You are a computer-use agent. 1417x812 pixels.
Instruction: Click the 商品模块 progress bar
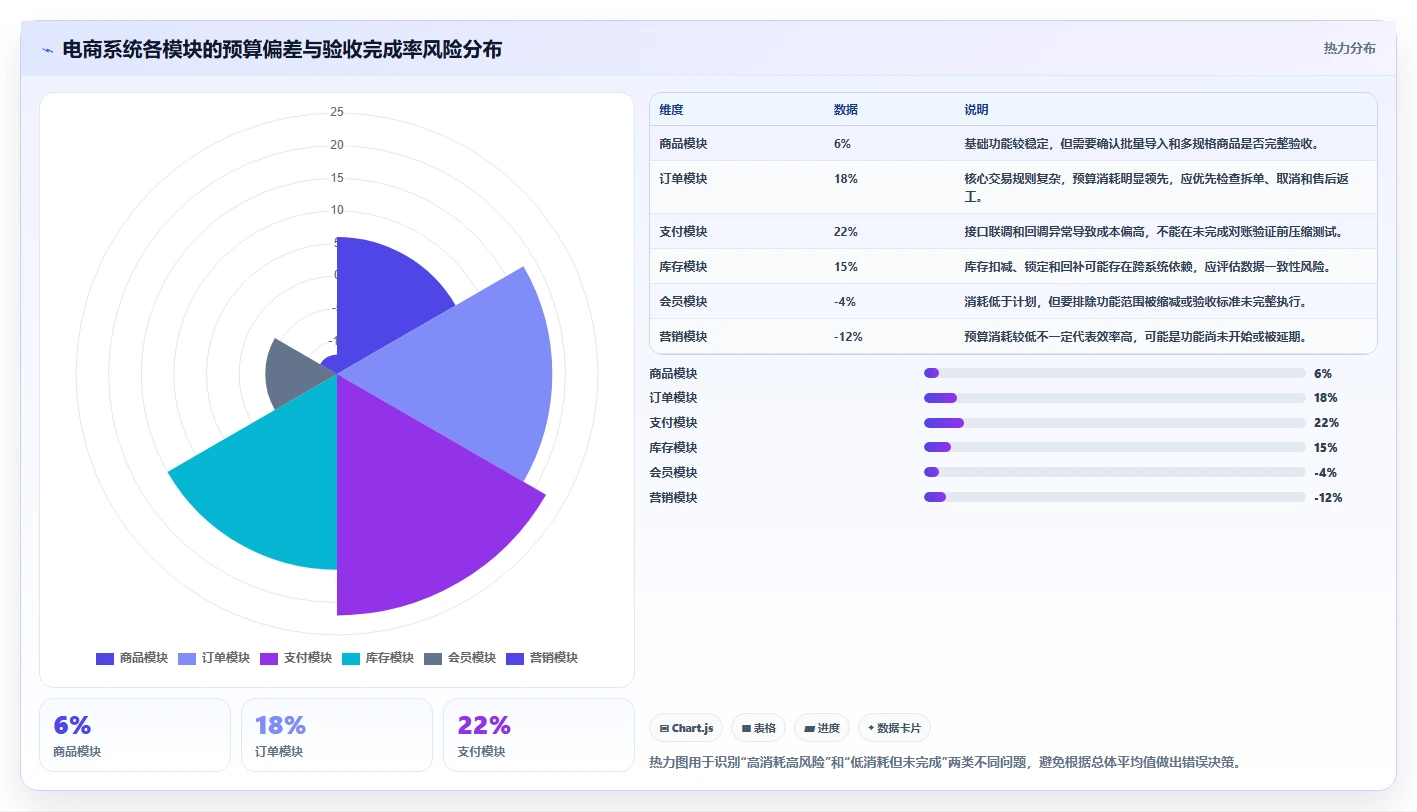(x=1115, y=373)
